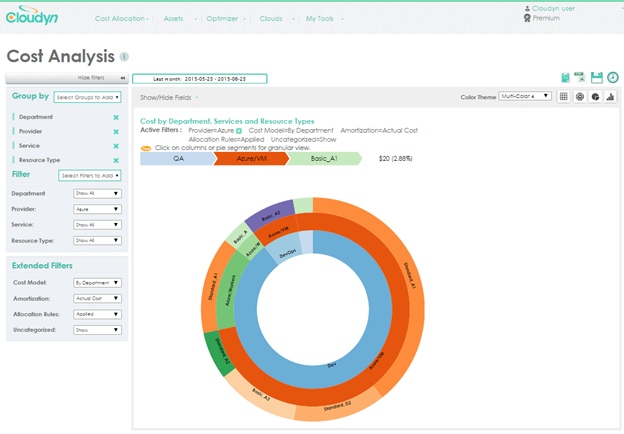Click the Department group row label
The height and width of the screenshot is (434, 624).
point(36,117)
